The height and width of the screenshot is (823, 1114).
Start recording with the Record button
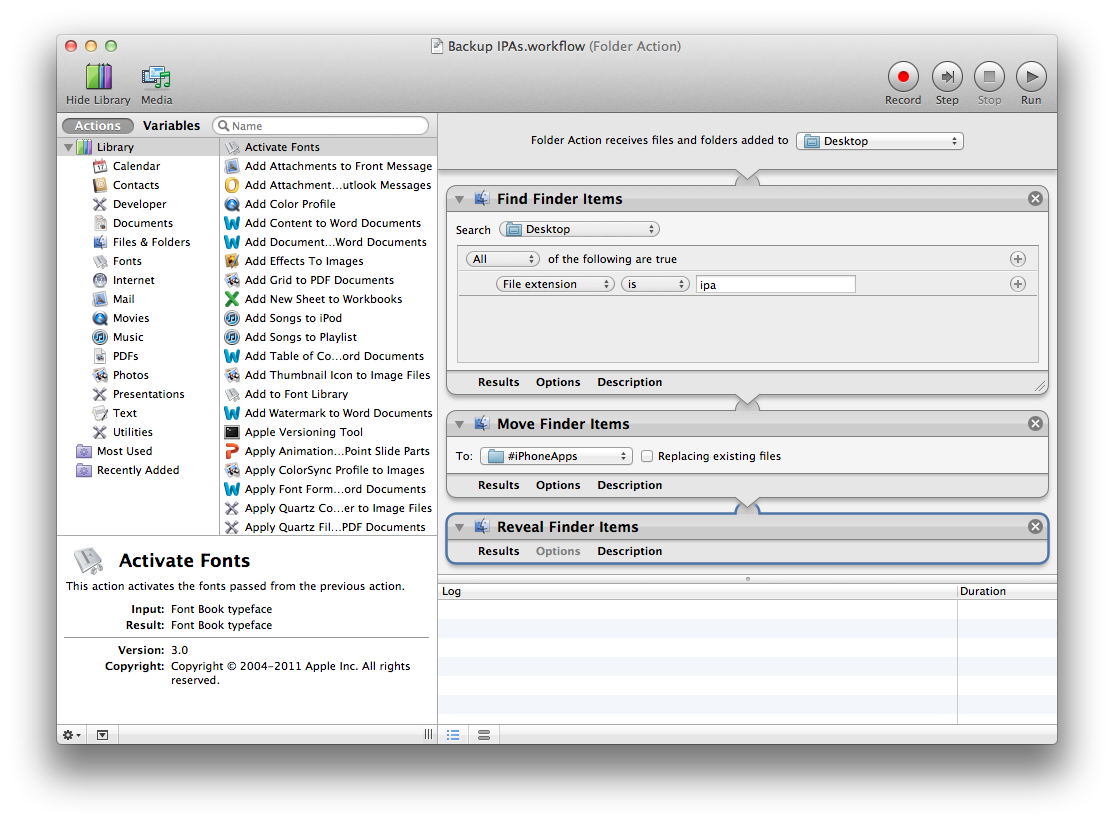point(903,77)
